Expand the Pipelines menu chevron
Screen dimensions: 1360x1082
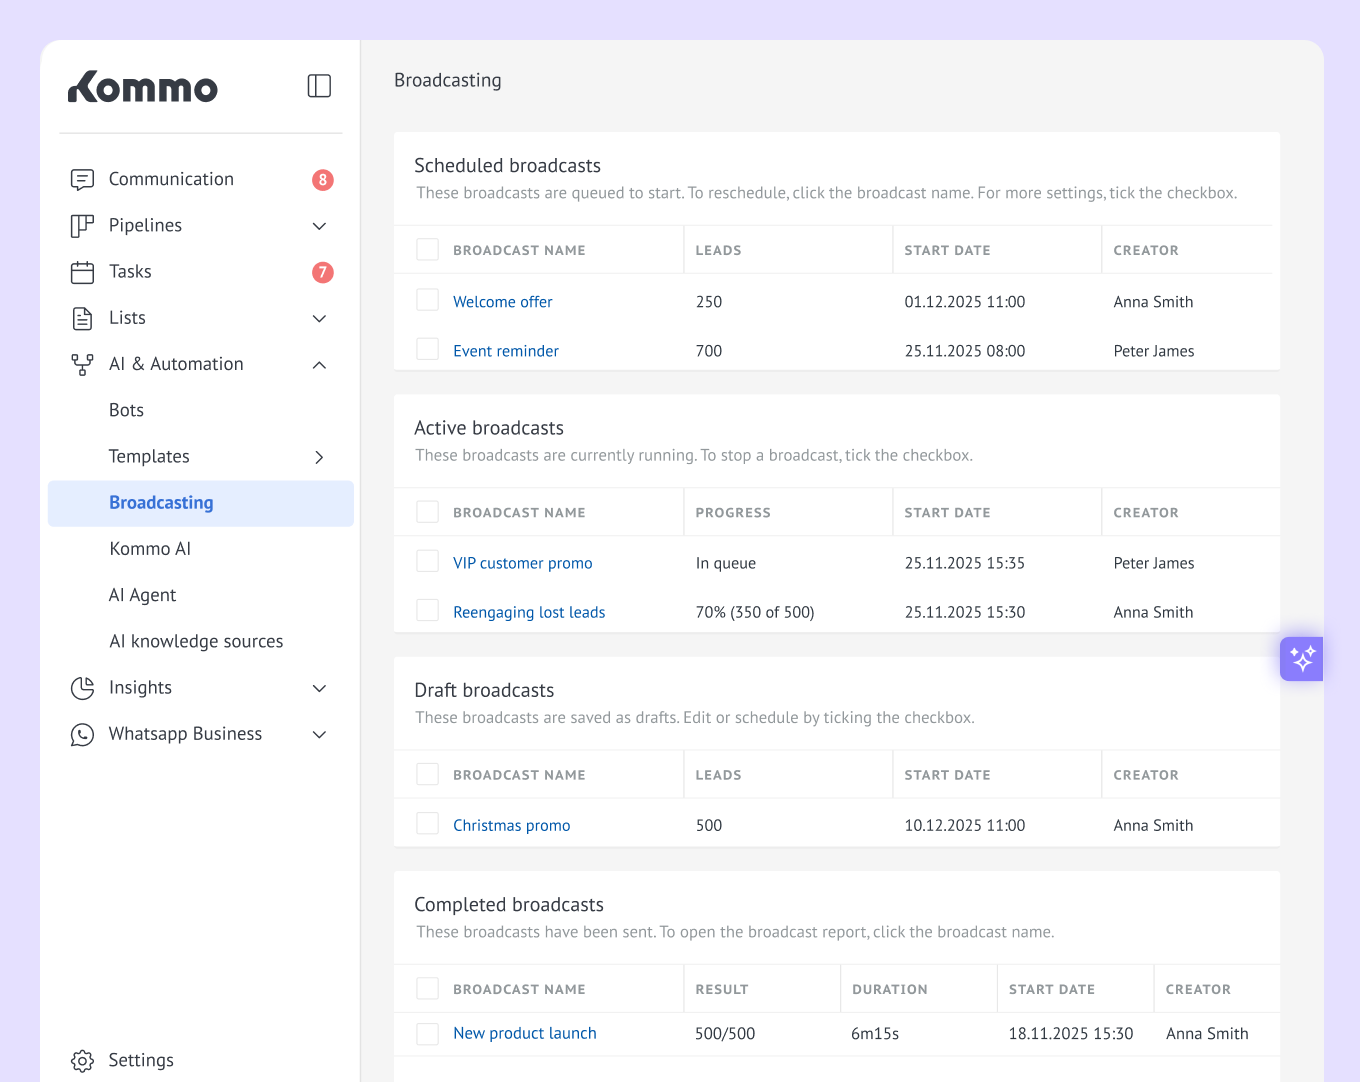click(319, 226)
